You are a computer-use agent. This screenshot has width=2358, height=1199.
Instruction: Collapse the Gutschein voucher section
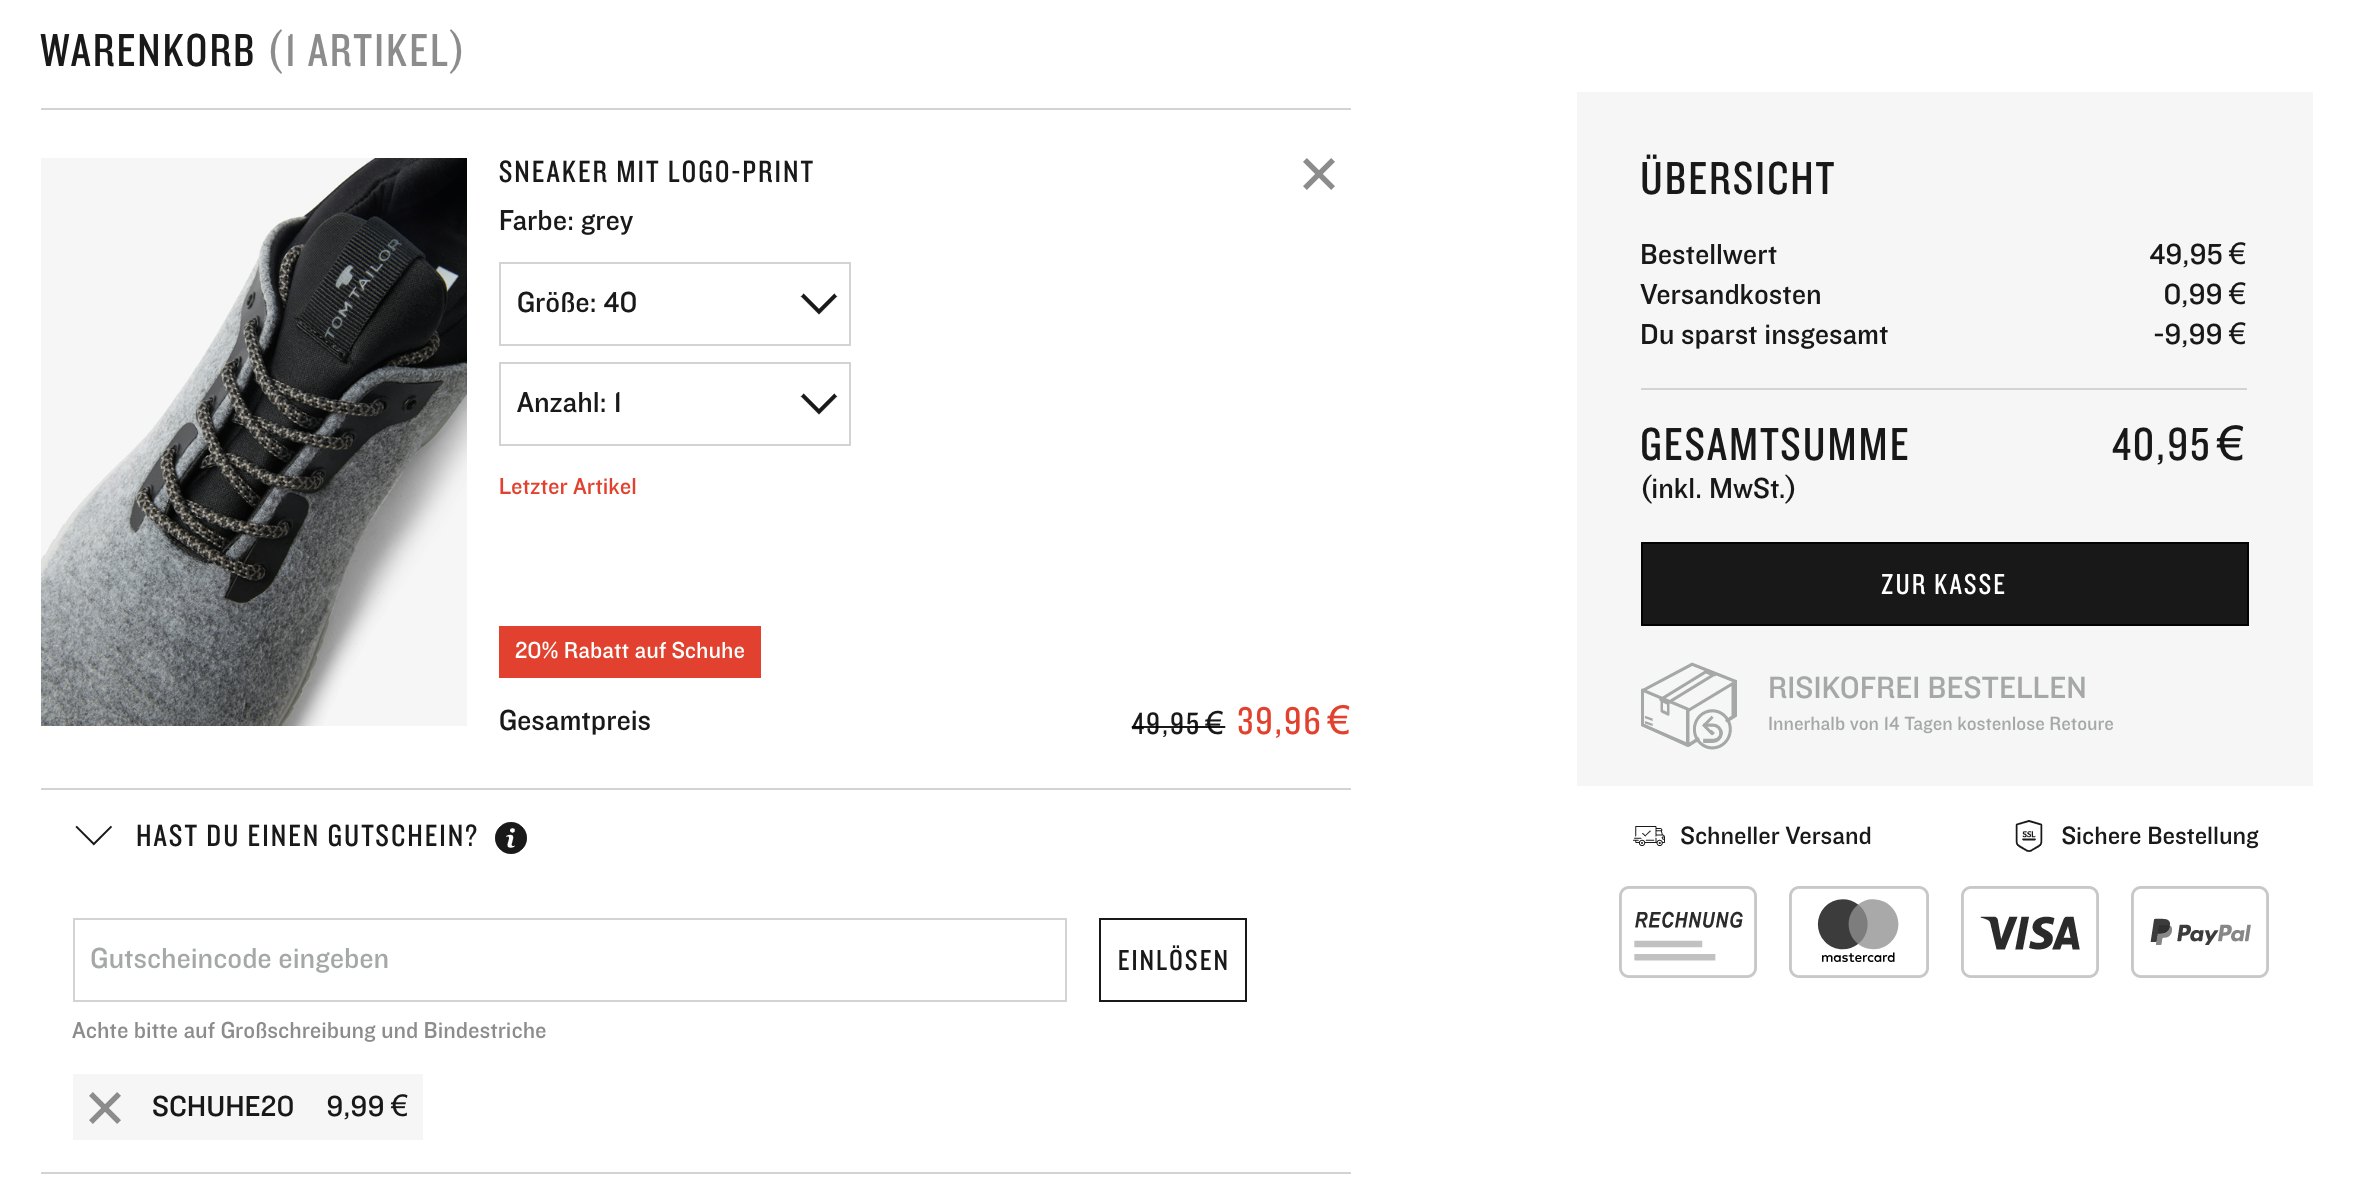point(94,836)
